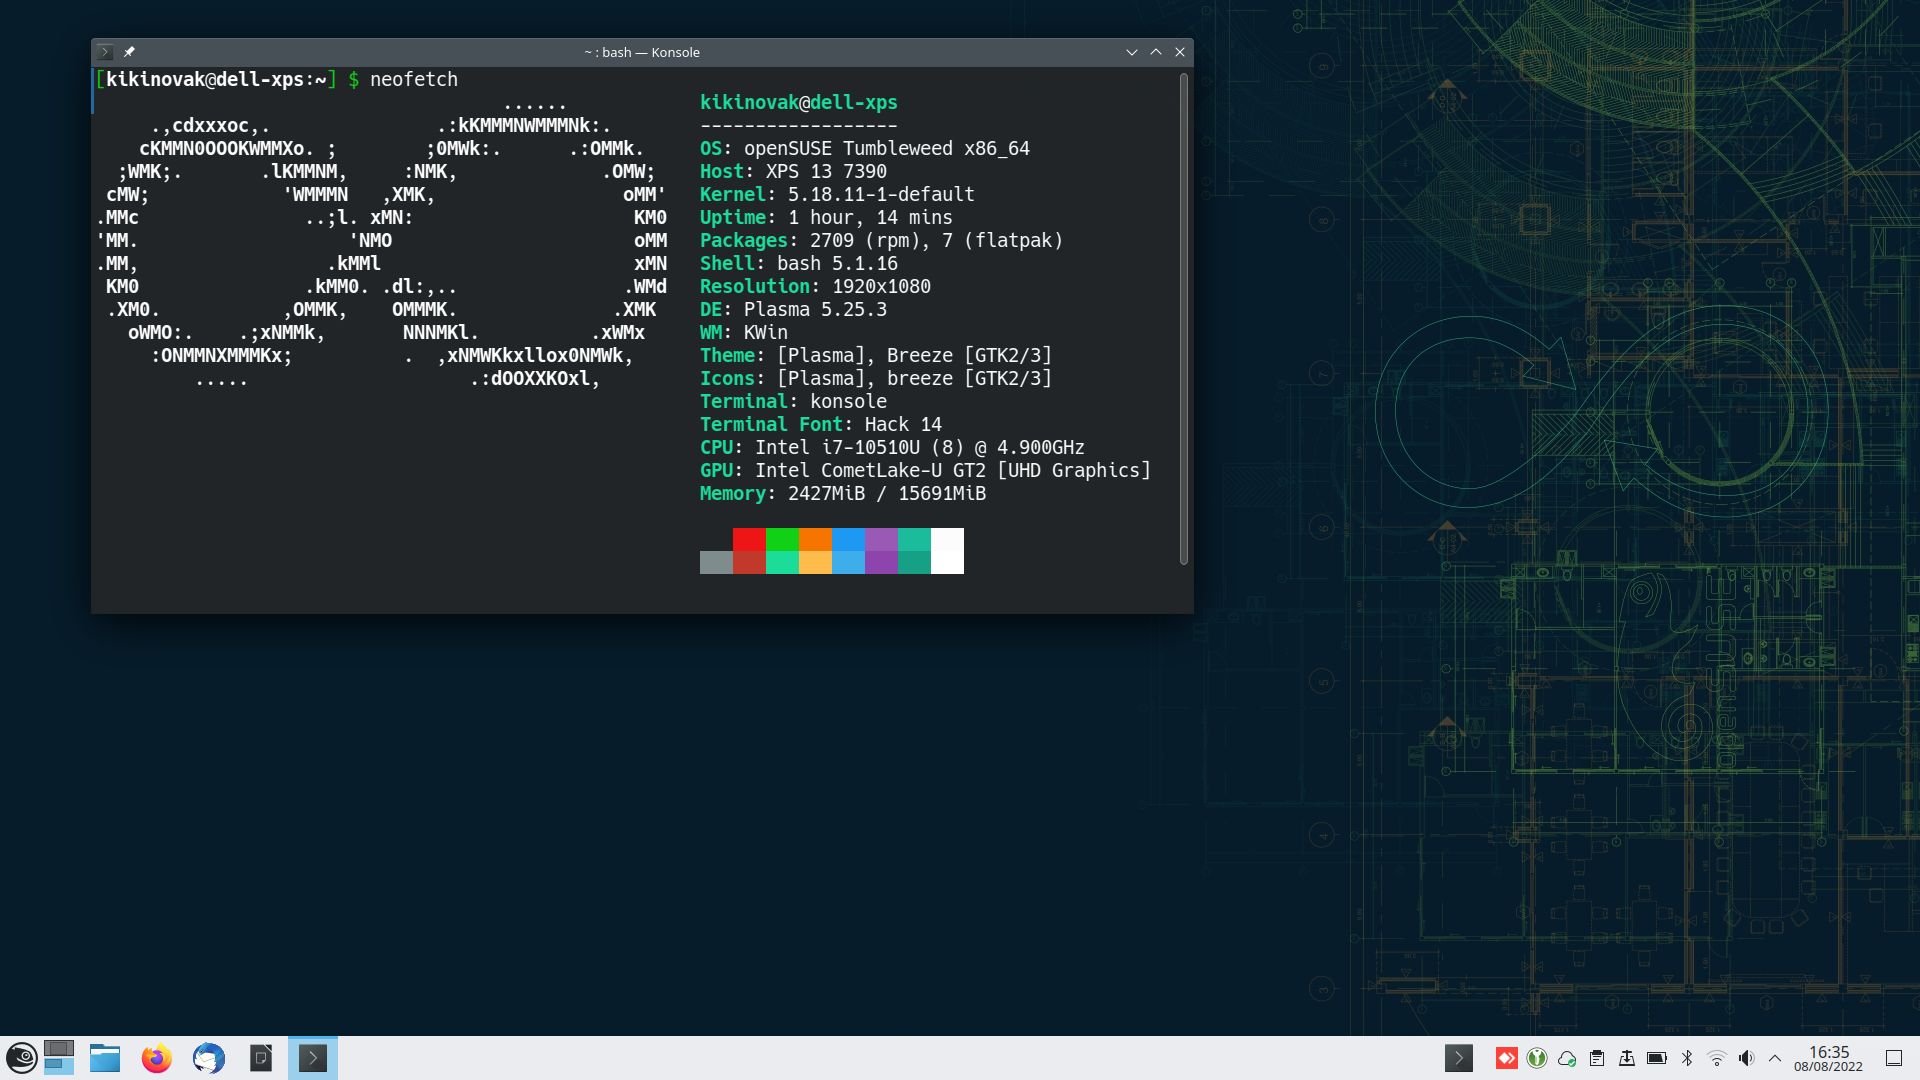Launch Firefox from the taskbar
Image resolution: width=1920 pixels, height=1080 pixels.
coord(157,1058)
